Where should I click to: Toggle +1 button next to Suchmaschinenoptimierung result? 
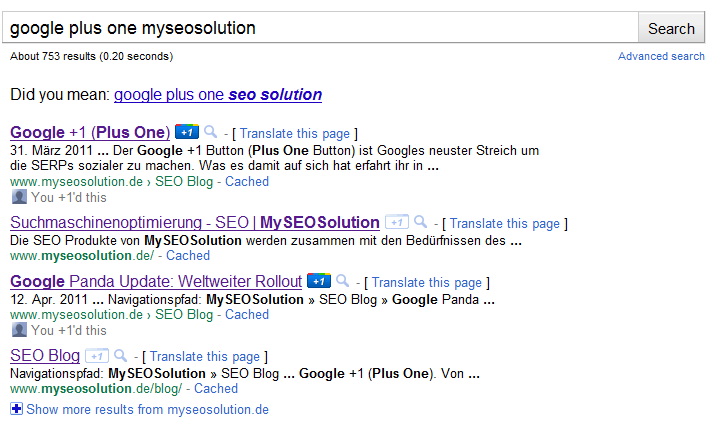coord(397,222)
